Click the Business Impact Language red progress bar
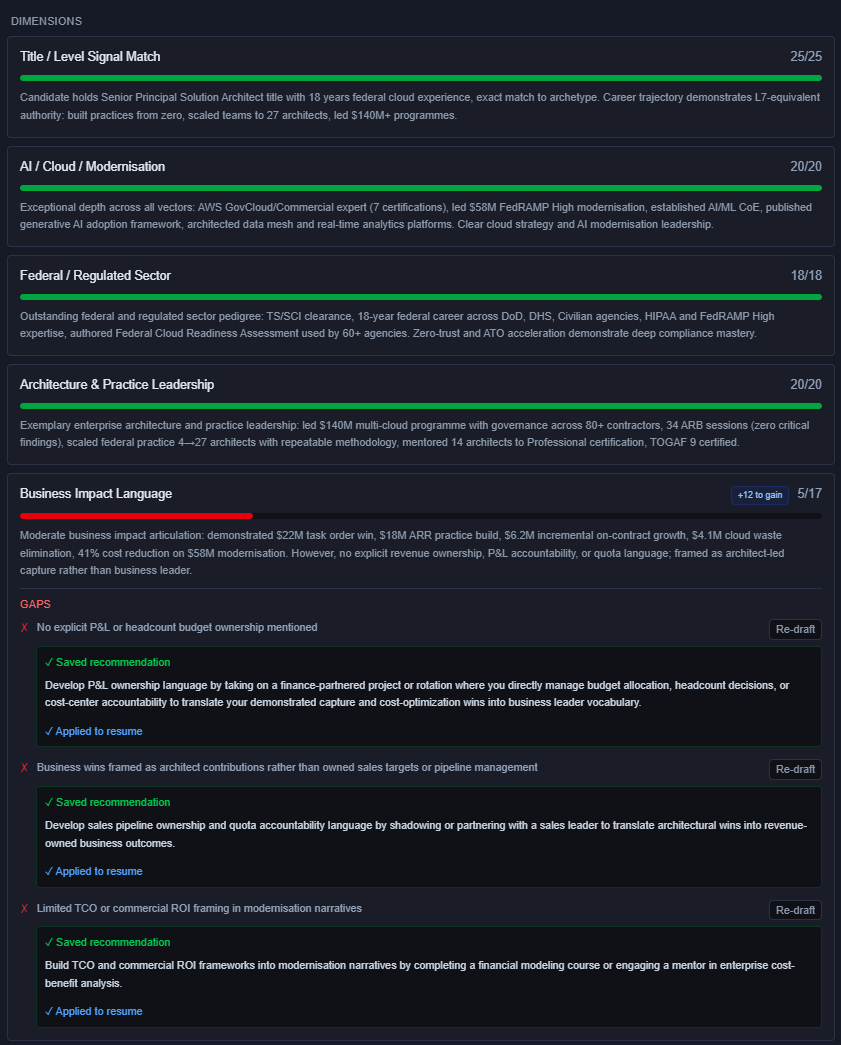The width and height of the screenshot is (841, 1045). (x=137, y=516)
